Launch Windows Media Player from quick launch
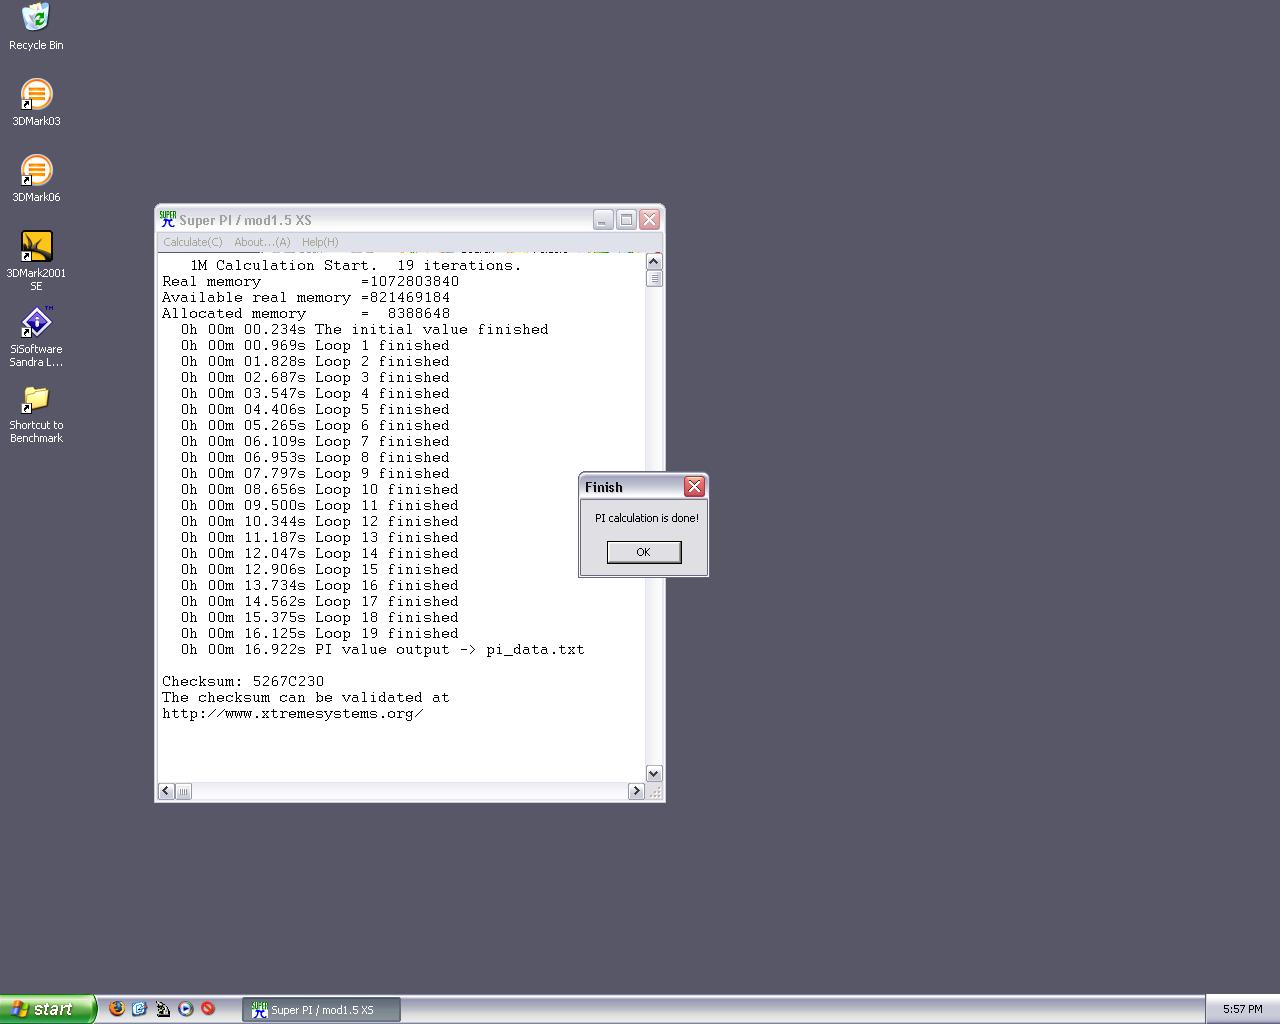This screenshot has width=1280, height=1024. [186, 1009]
